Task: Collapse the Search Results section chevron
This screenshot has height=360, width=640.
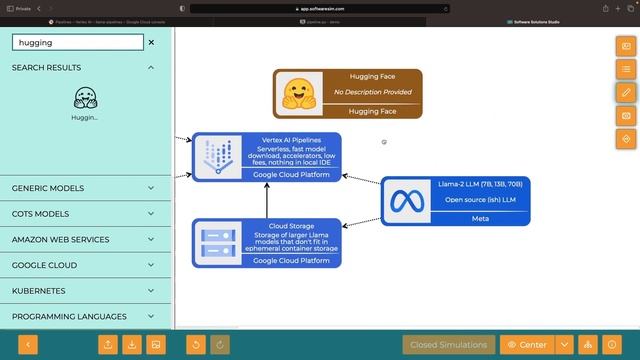Action: pyautogui.click(x=151, y=67)
